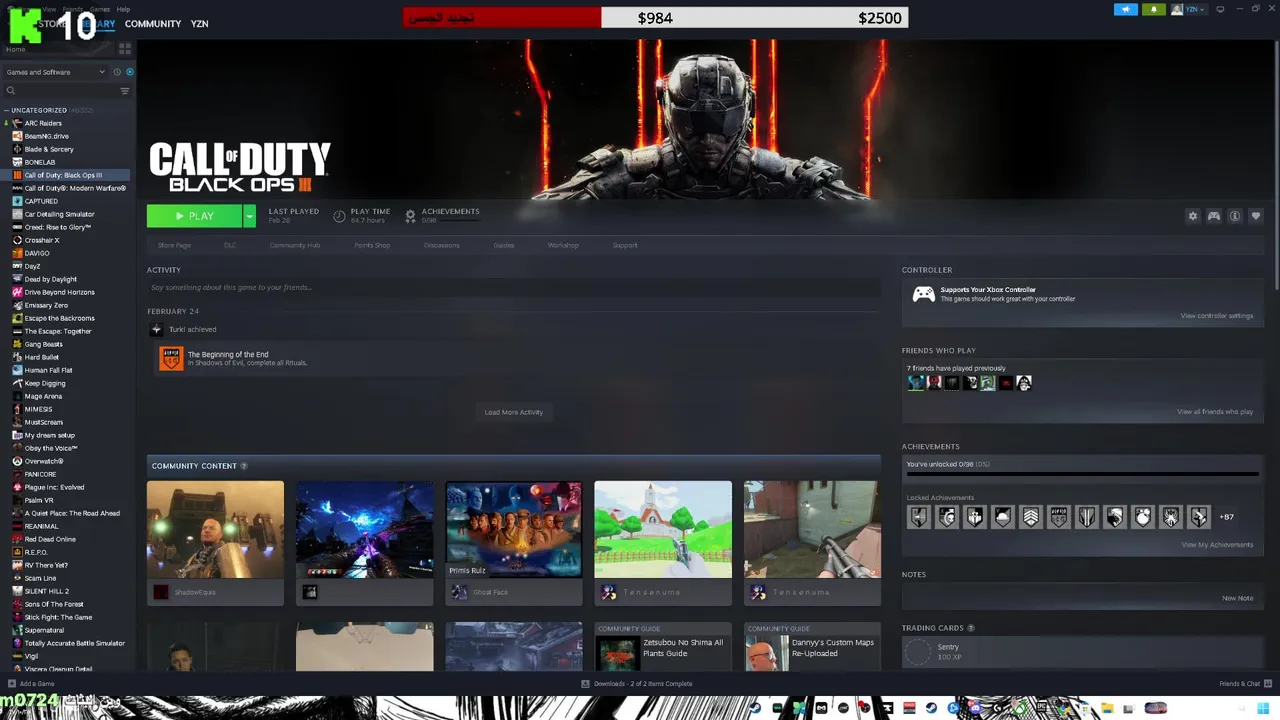Open the YZN profile navigation menu
The height and width of the screenshot is (720, 1280).
199,23
